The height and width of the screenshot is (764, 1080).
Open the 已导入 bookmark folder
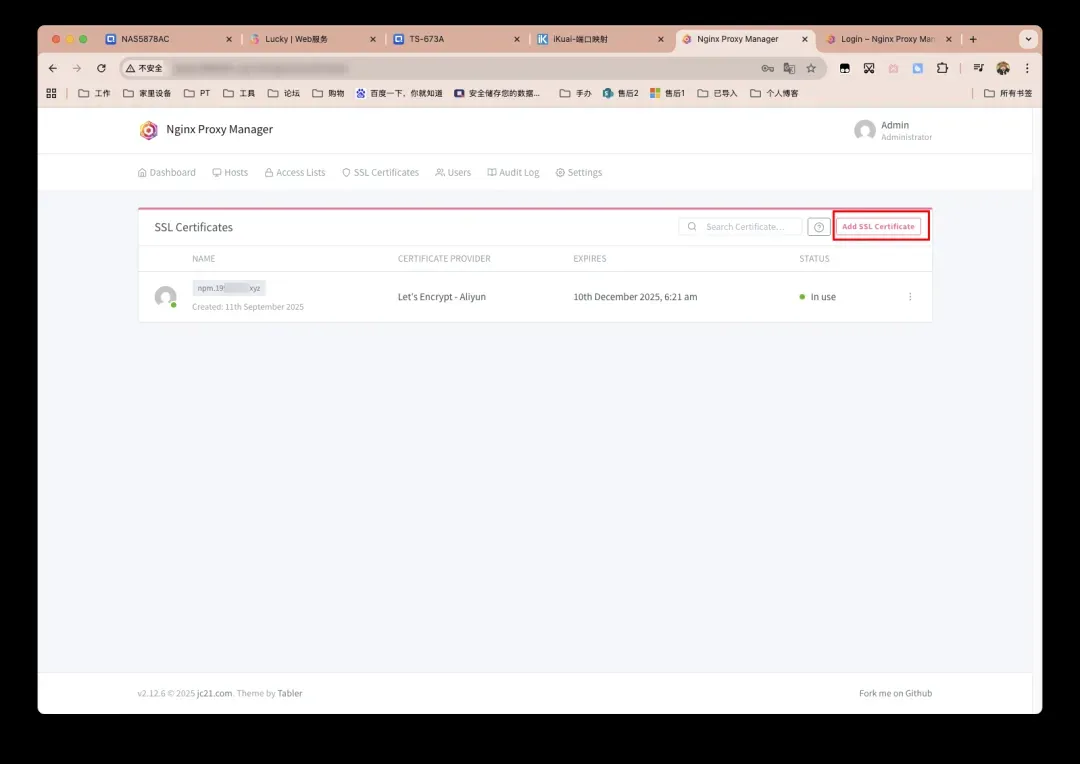pos(717,93)
